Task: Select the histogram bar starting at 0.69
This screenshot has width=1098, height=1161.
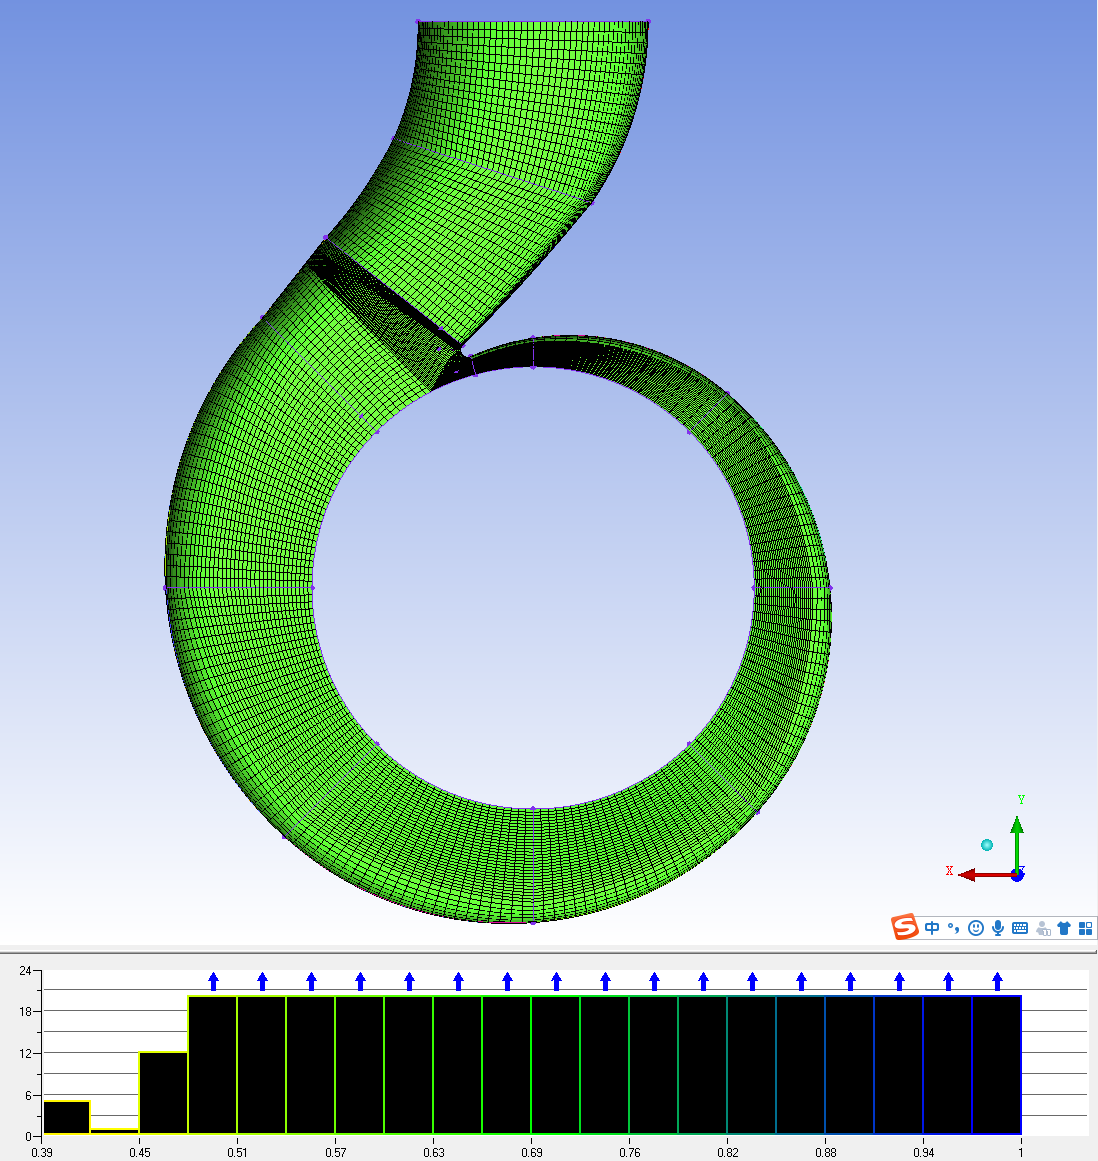Action: coord(555,1065)
